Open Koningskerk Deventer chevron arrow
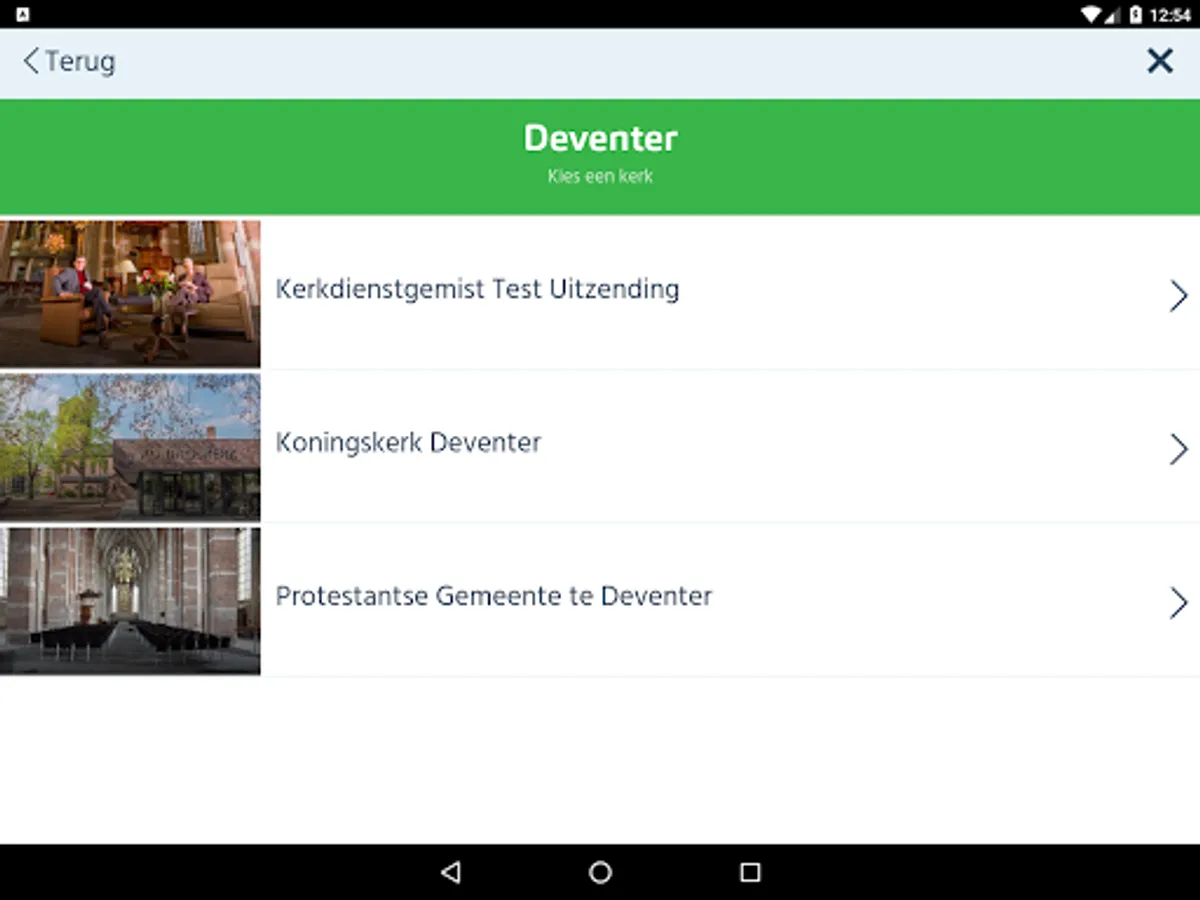The image size is (1200, 900). (1178, 450)
